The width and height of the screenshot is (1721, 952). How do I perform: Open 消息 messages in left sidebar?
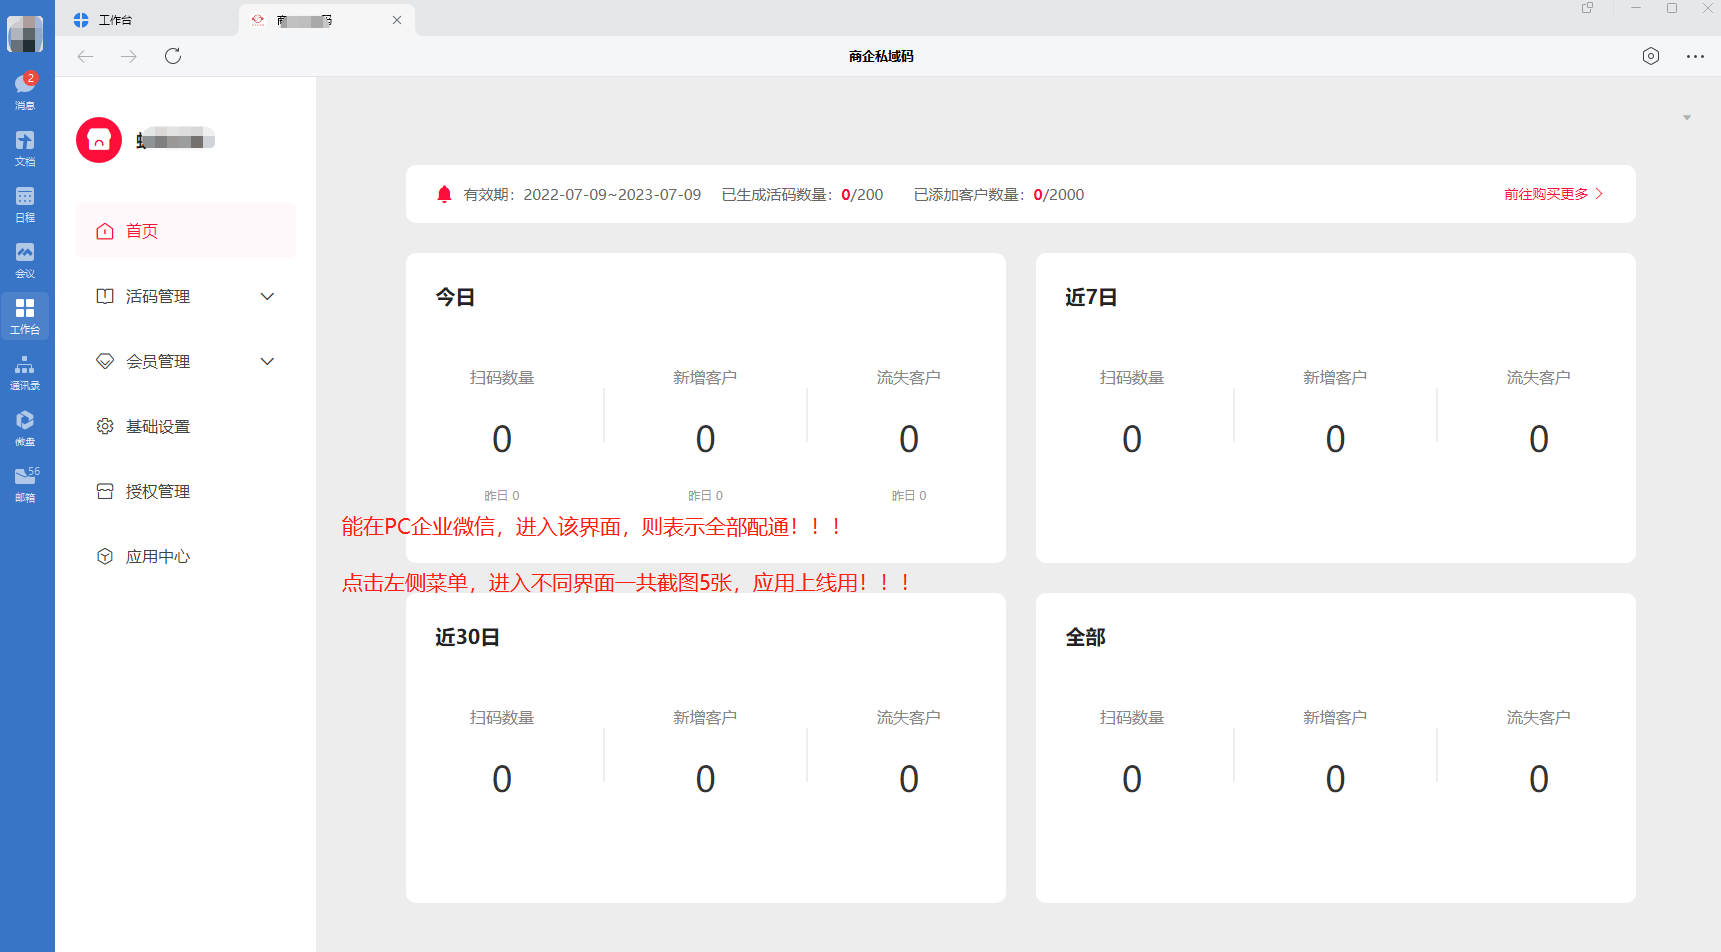pos(25,90)
